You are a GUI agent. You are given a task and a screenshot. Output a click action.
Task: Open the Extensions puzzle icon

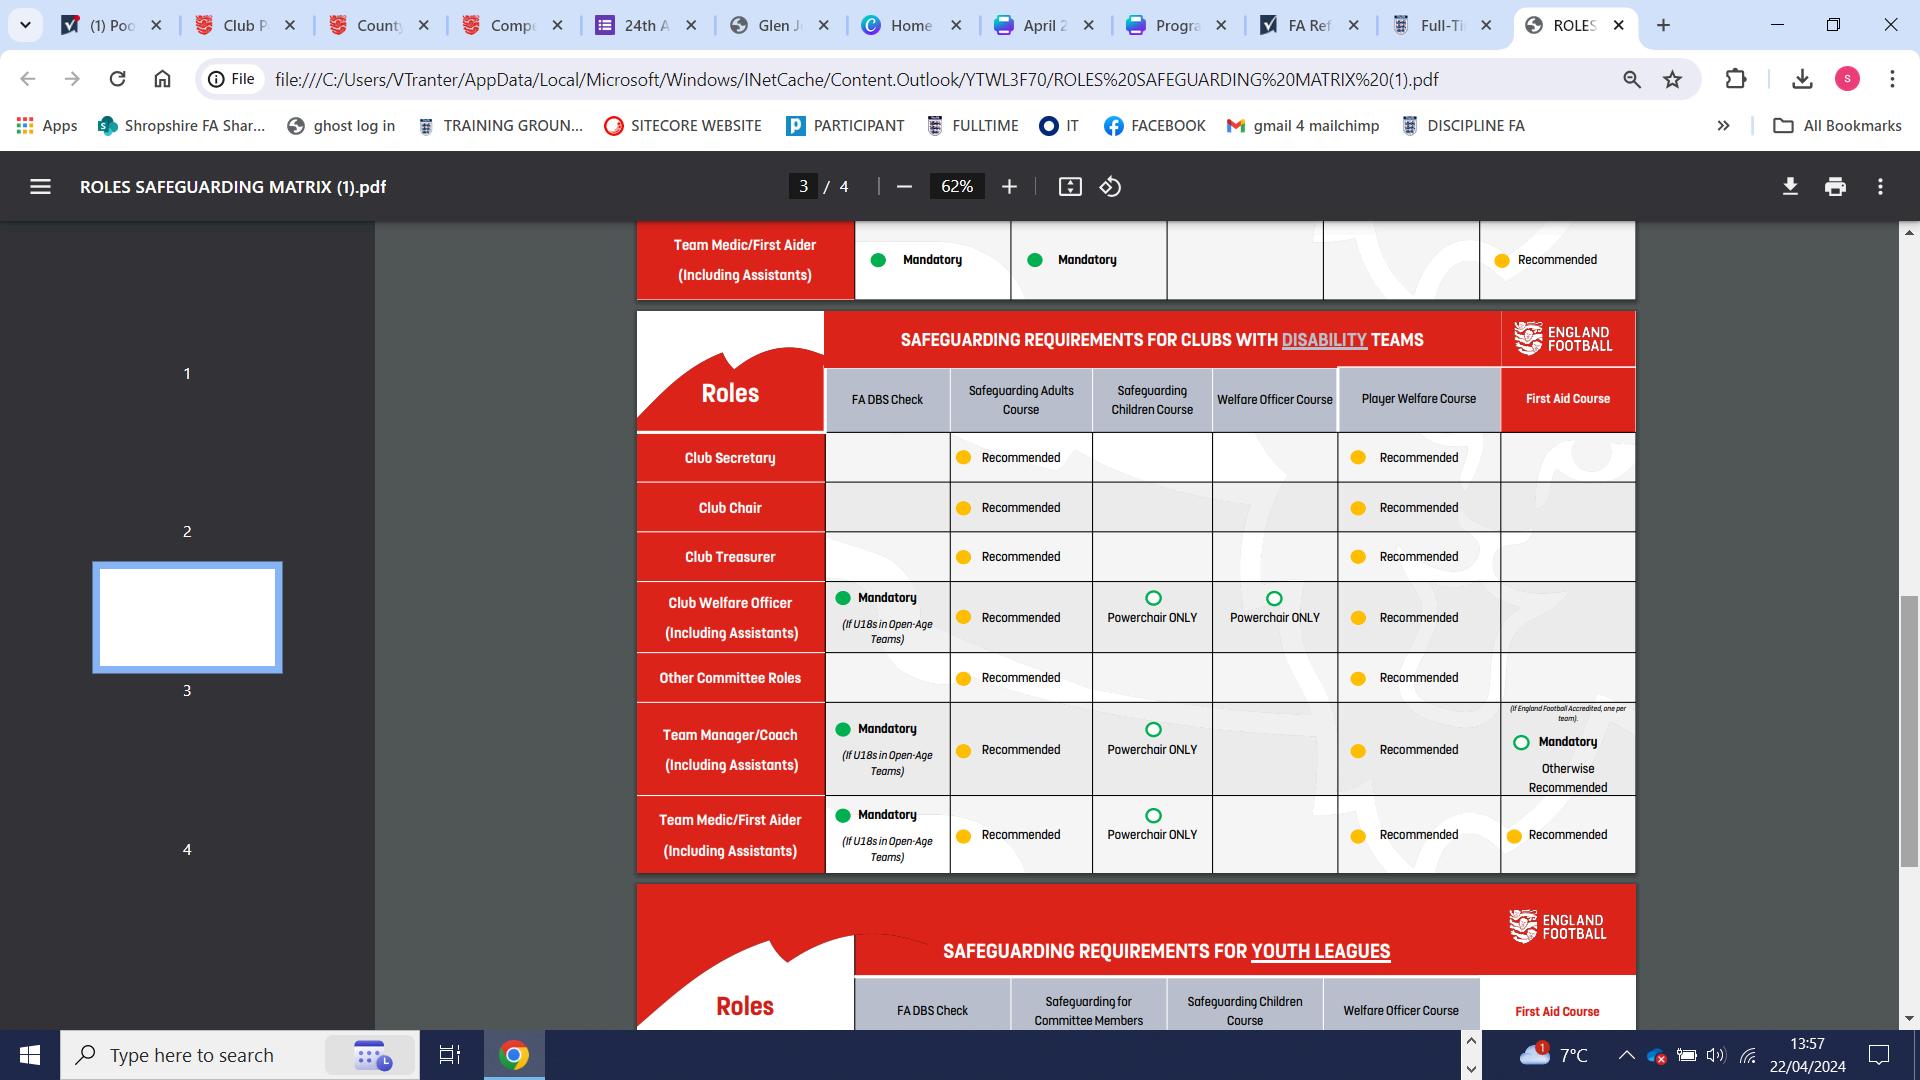pos(1736,79)
